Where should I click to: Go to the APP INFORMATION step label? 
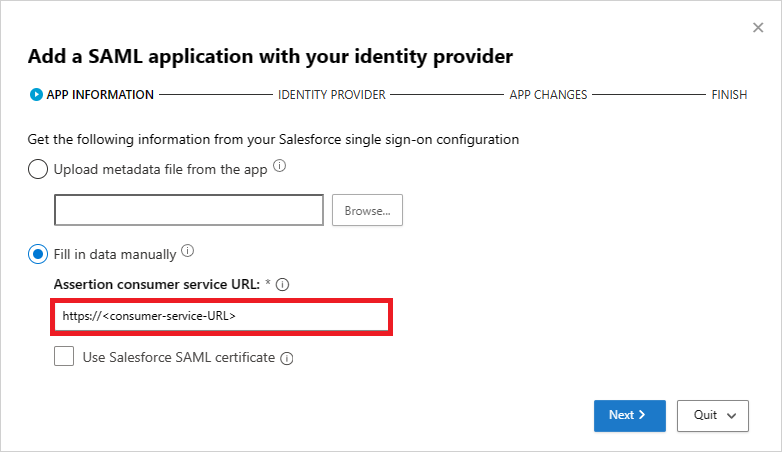[x=100, y=95]
